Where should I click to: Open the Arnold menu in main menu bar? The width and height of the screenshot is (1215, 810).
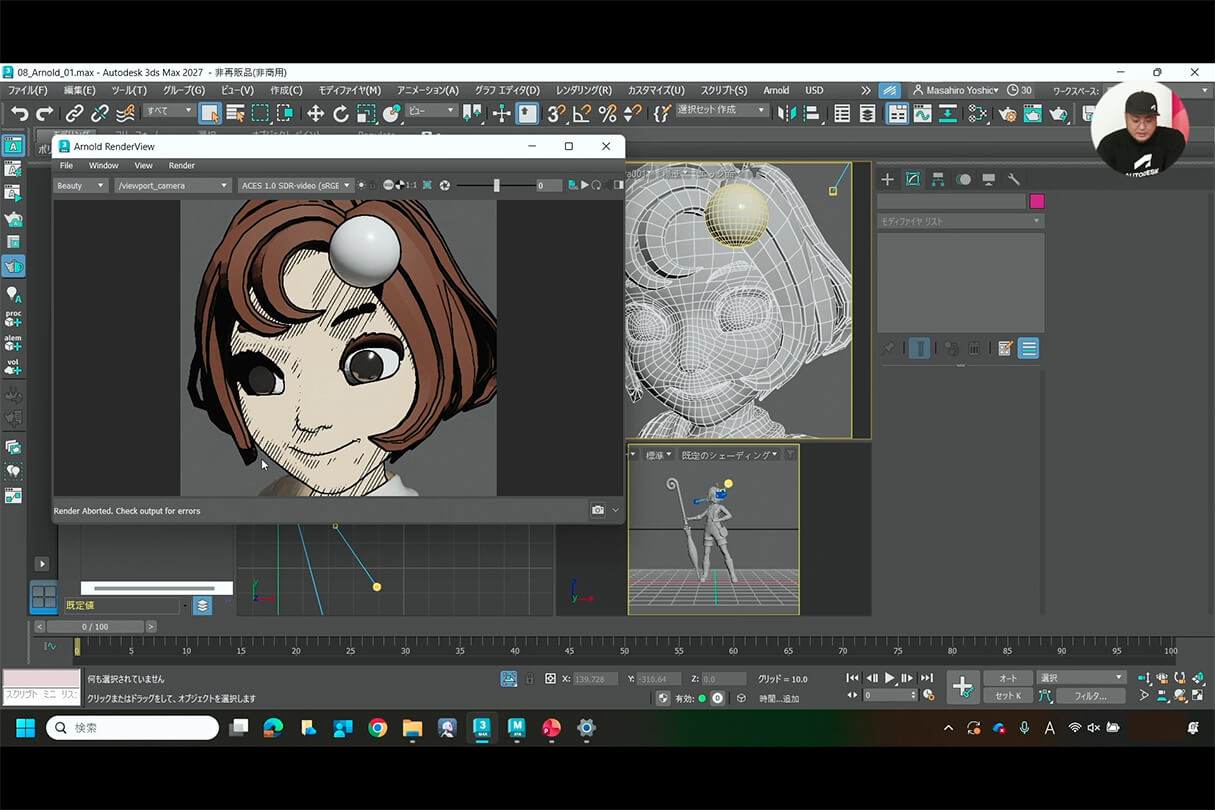[x=776, y=90]
